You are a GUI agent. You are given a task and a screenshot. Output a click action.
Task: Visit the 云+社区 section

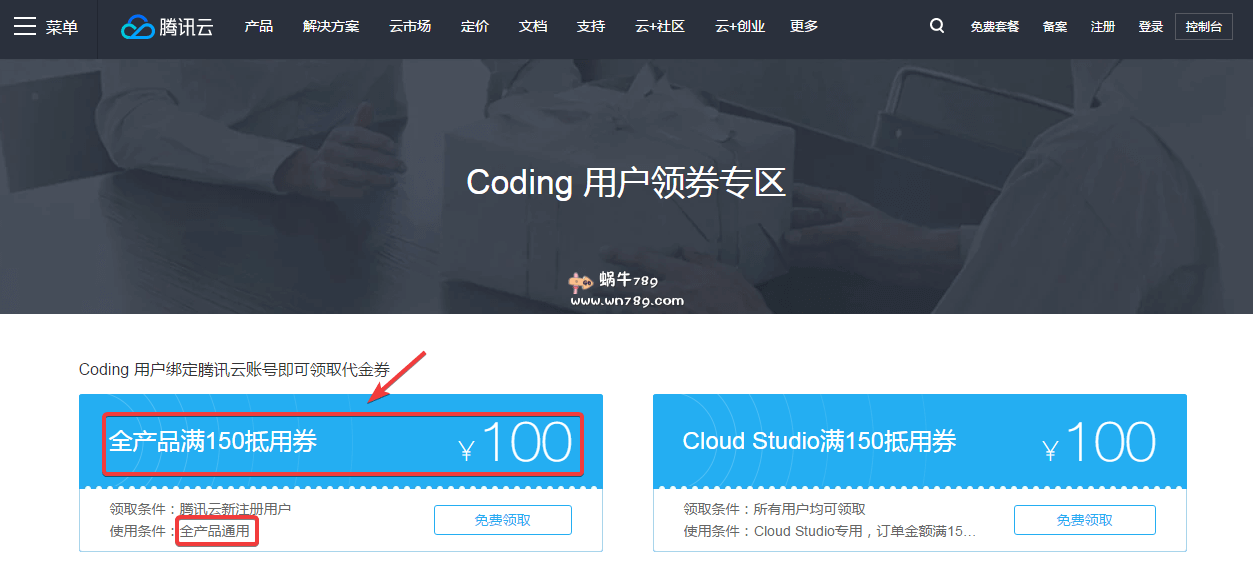coord(660,27)
